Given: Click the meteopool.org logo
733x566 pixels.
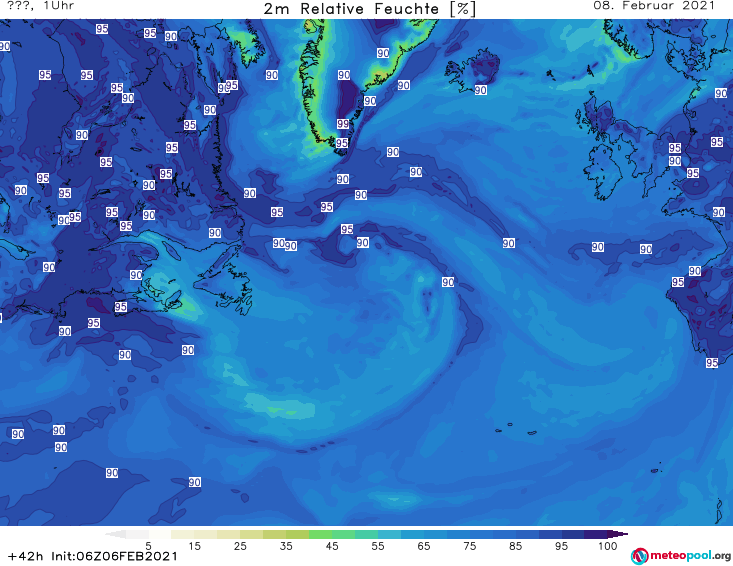Looking at the screenshot, I should coord(681,556).
